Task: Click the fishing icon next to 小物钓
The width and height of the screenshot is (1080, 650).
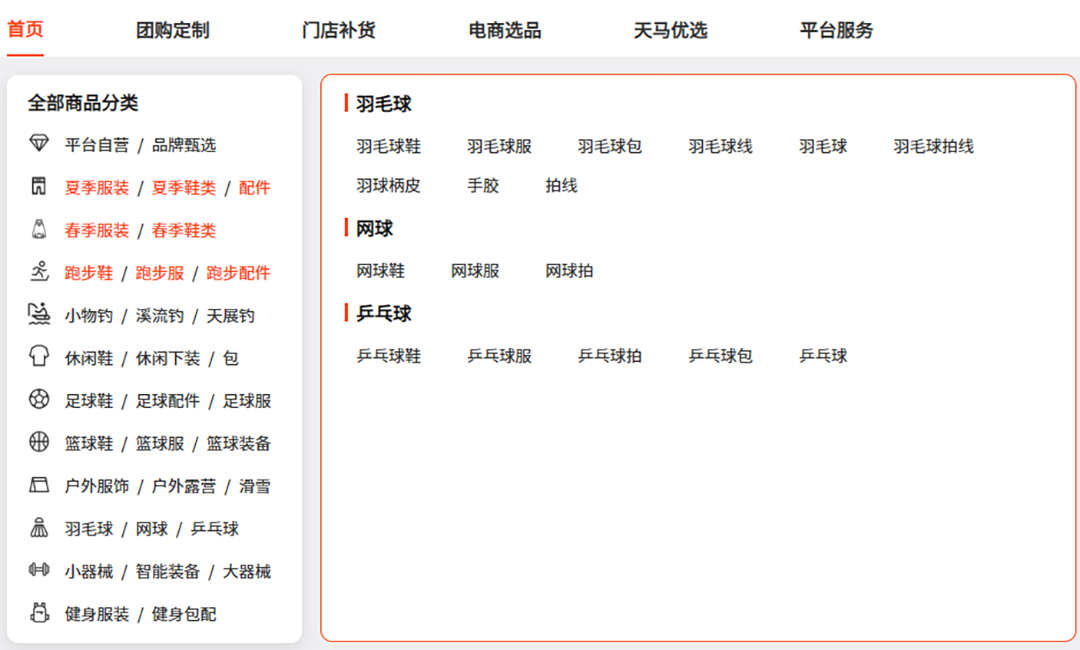Action: point(39,314)
